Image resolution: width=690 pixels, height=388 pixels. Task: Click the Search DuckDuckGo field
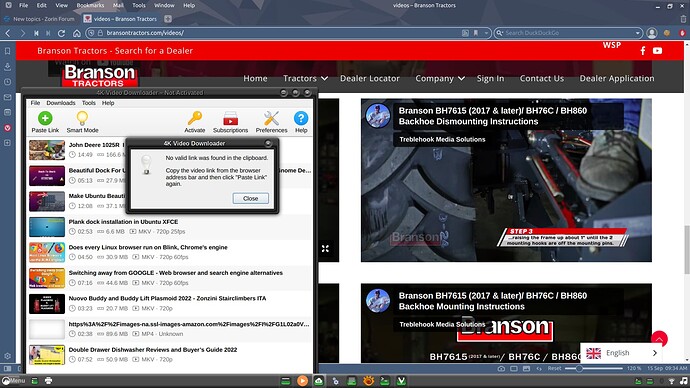click(568, 33)
